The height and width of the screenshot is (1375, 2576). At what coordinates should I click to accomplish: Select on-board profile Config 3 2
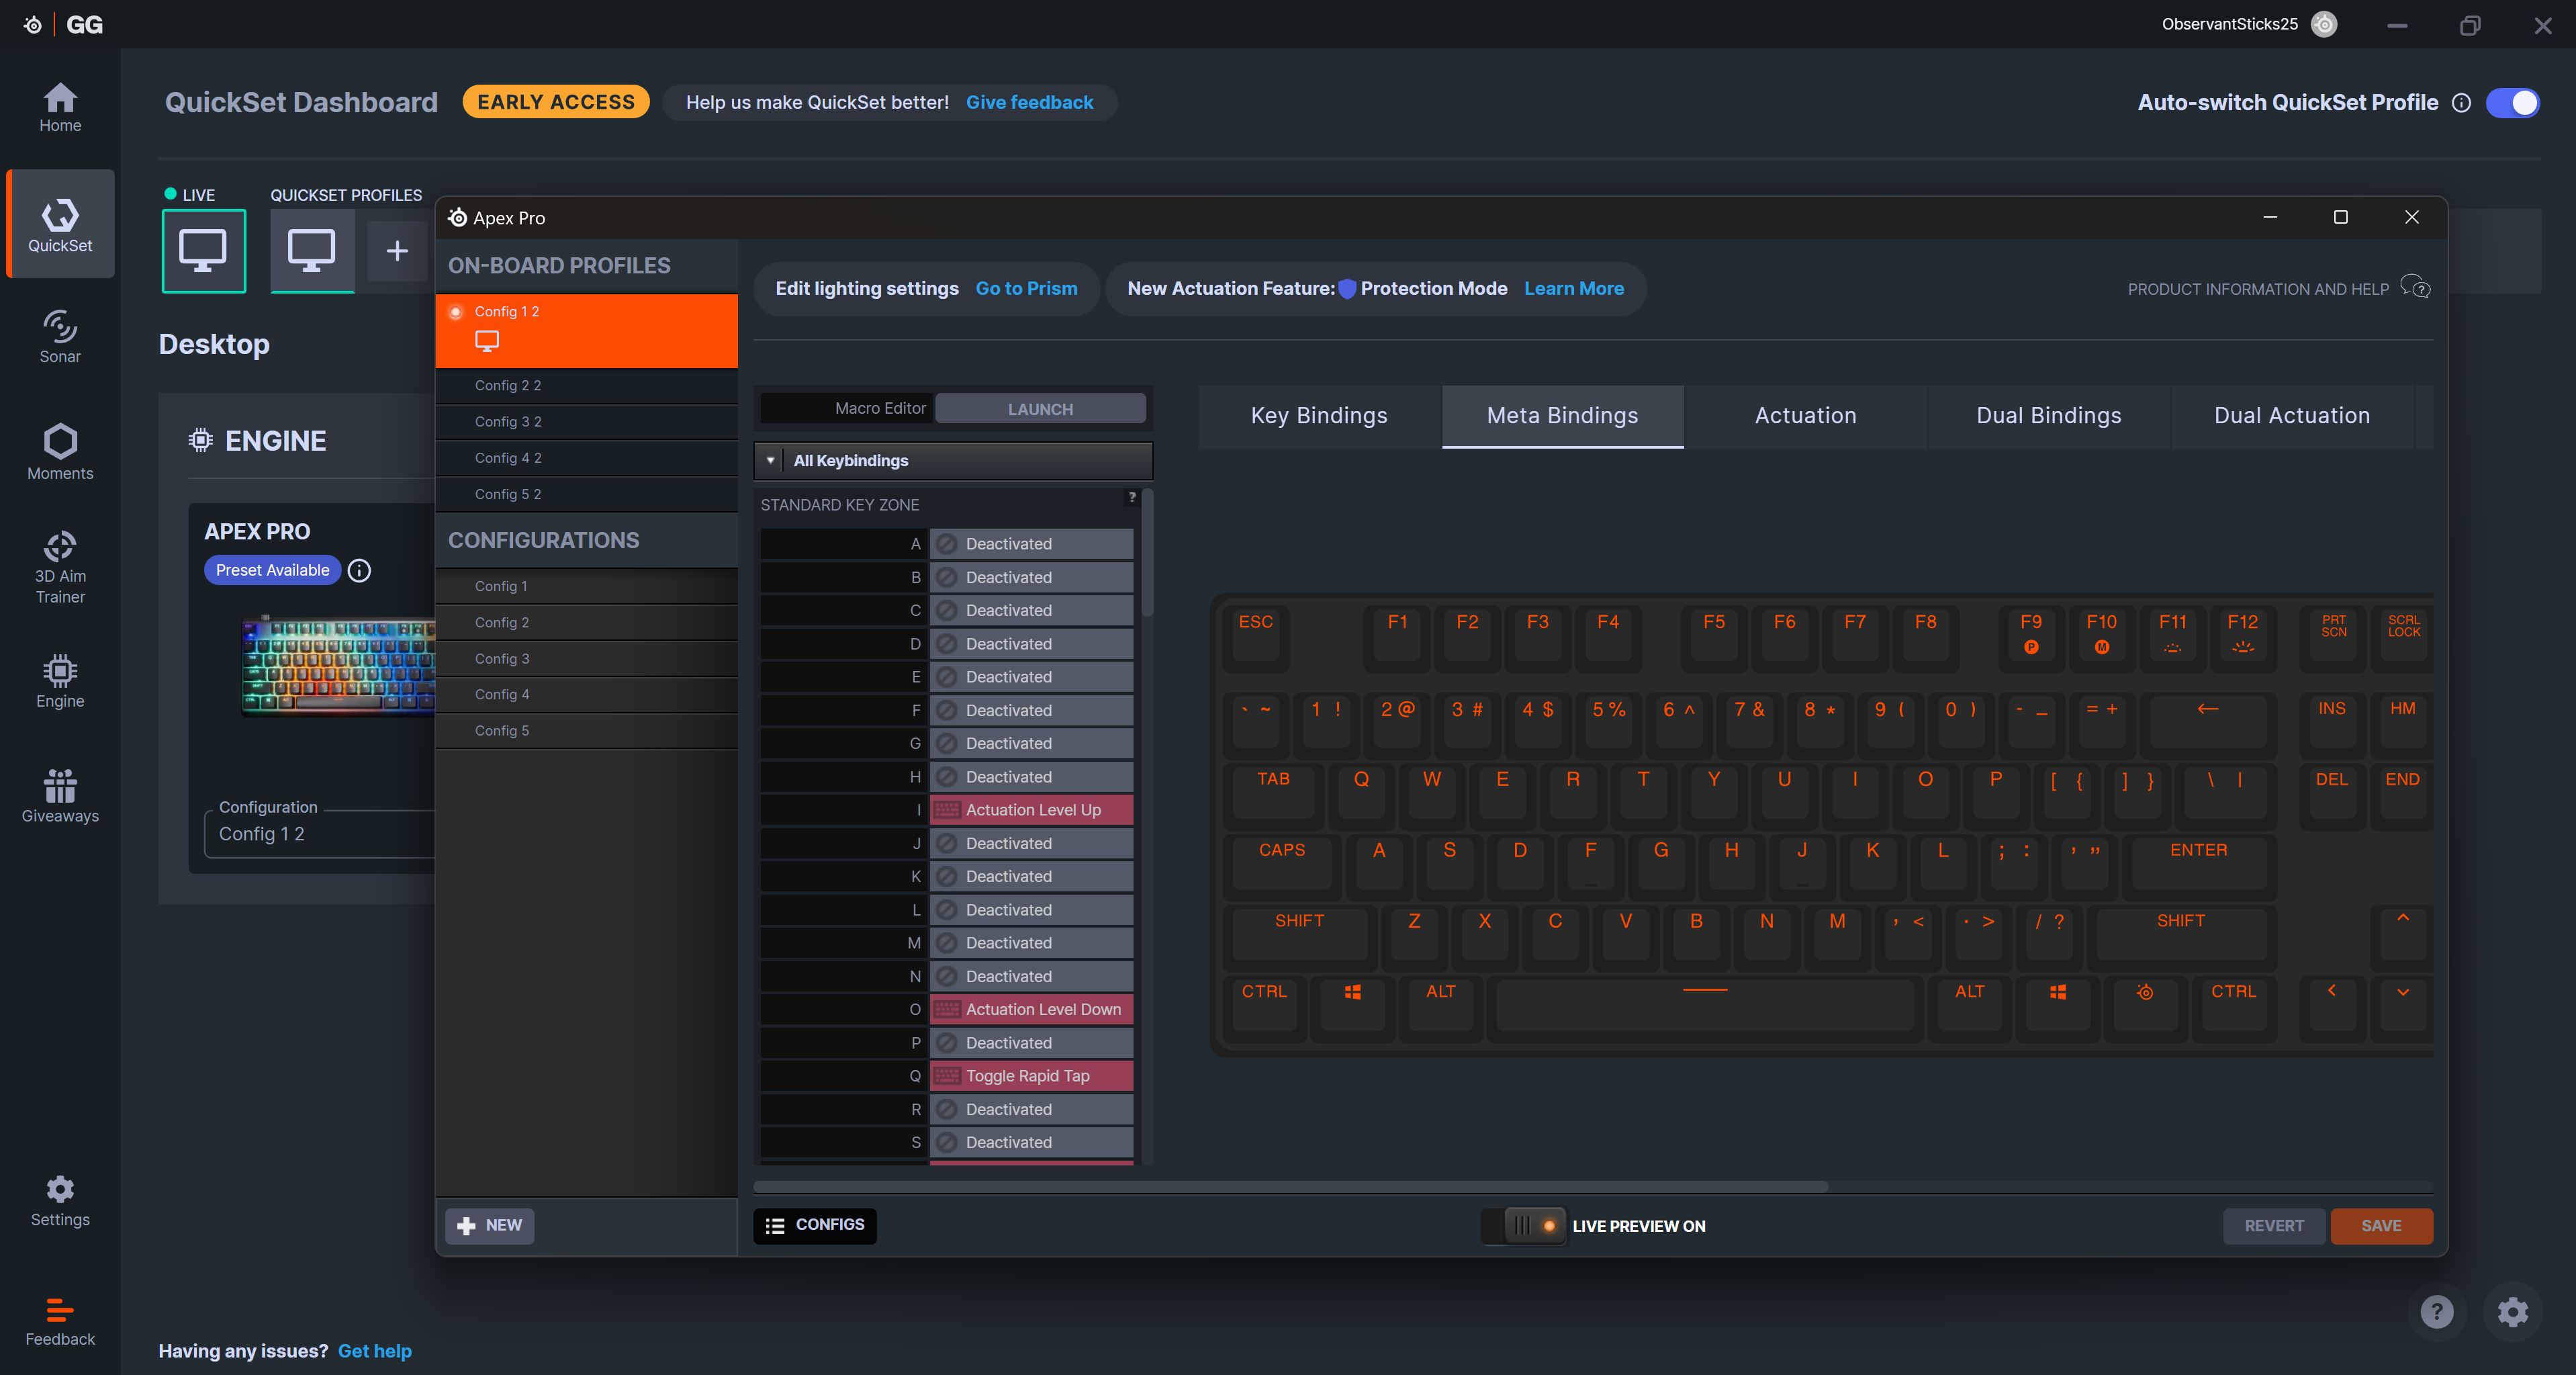587,422
